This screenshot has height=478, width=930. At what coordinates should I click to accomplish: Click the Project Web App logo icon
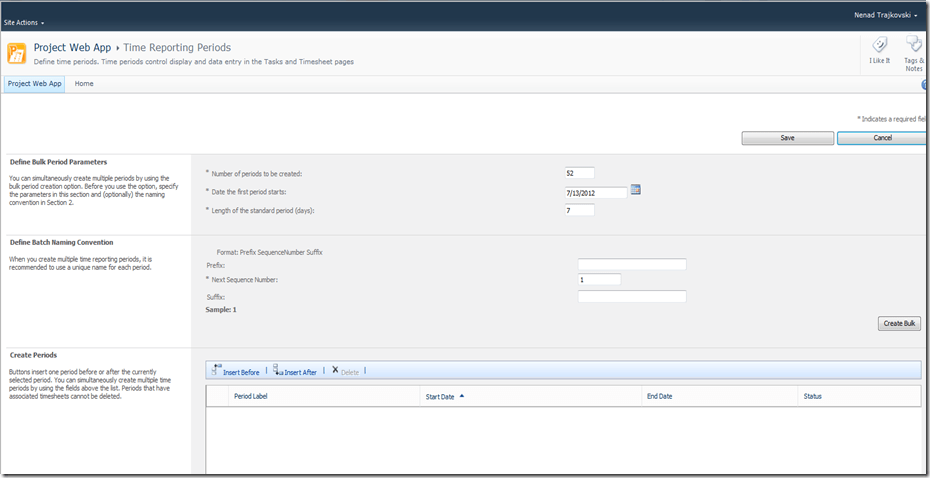[x=17, y=53]
